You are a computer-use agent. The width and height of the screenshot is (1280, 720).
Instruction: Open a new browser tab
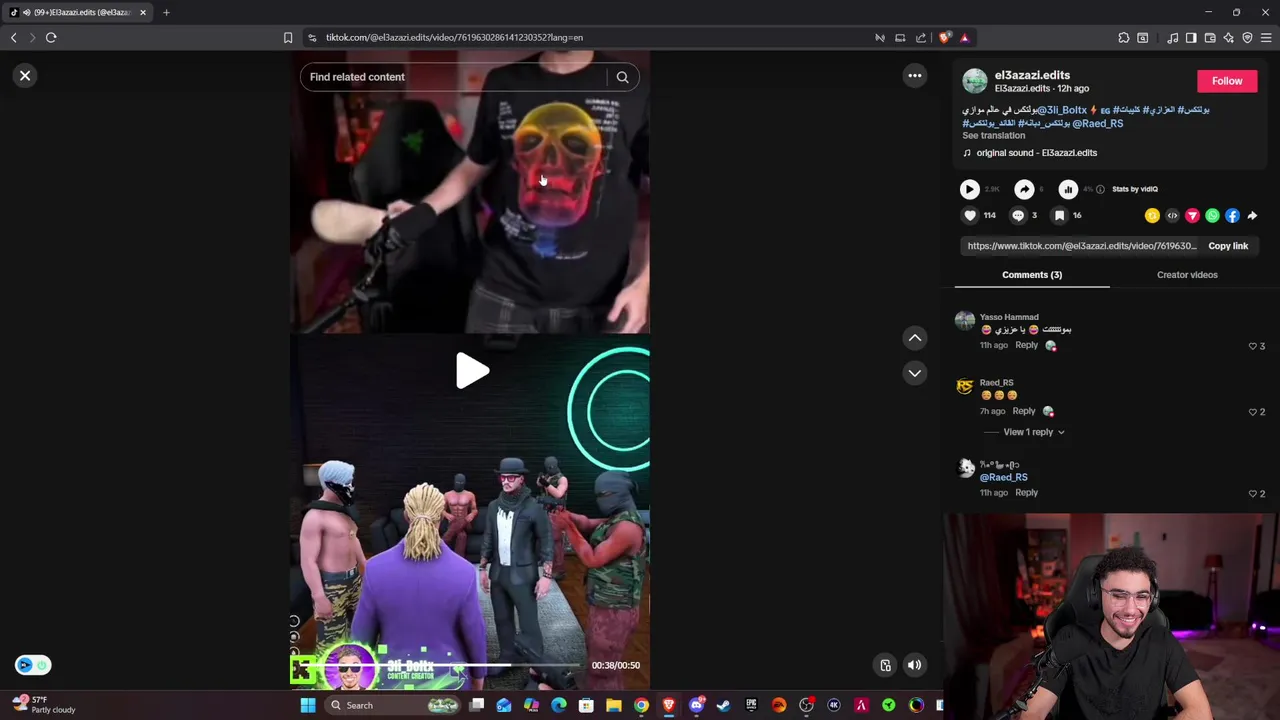point(166,12)
